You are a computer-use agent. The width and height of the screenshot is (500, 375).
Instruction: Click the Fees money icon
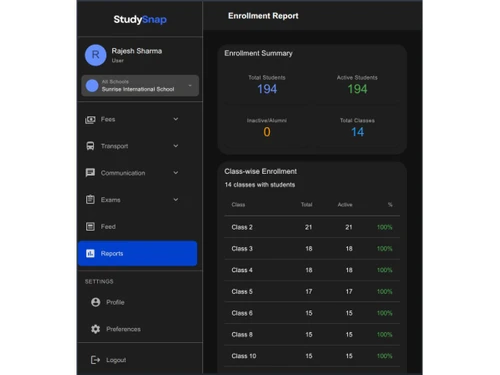coord(90,120)
